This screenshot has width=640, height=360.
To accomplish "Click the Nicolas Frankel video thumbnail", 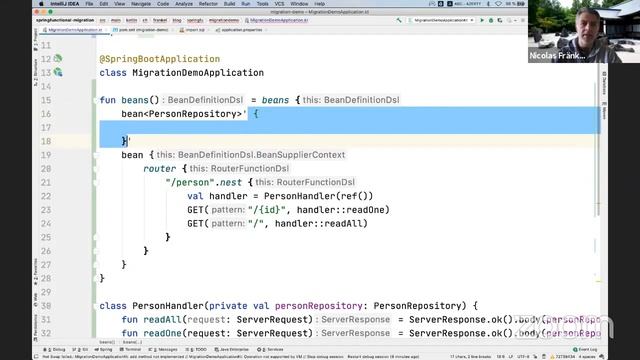I will (584, 31).
